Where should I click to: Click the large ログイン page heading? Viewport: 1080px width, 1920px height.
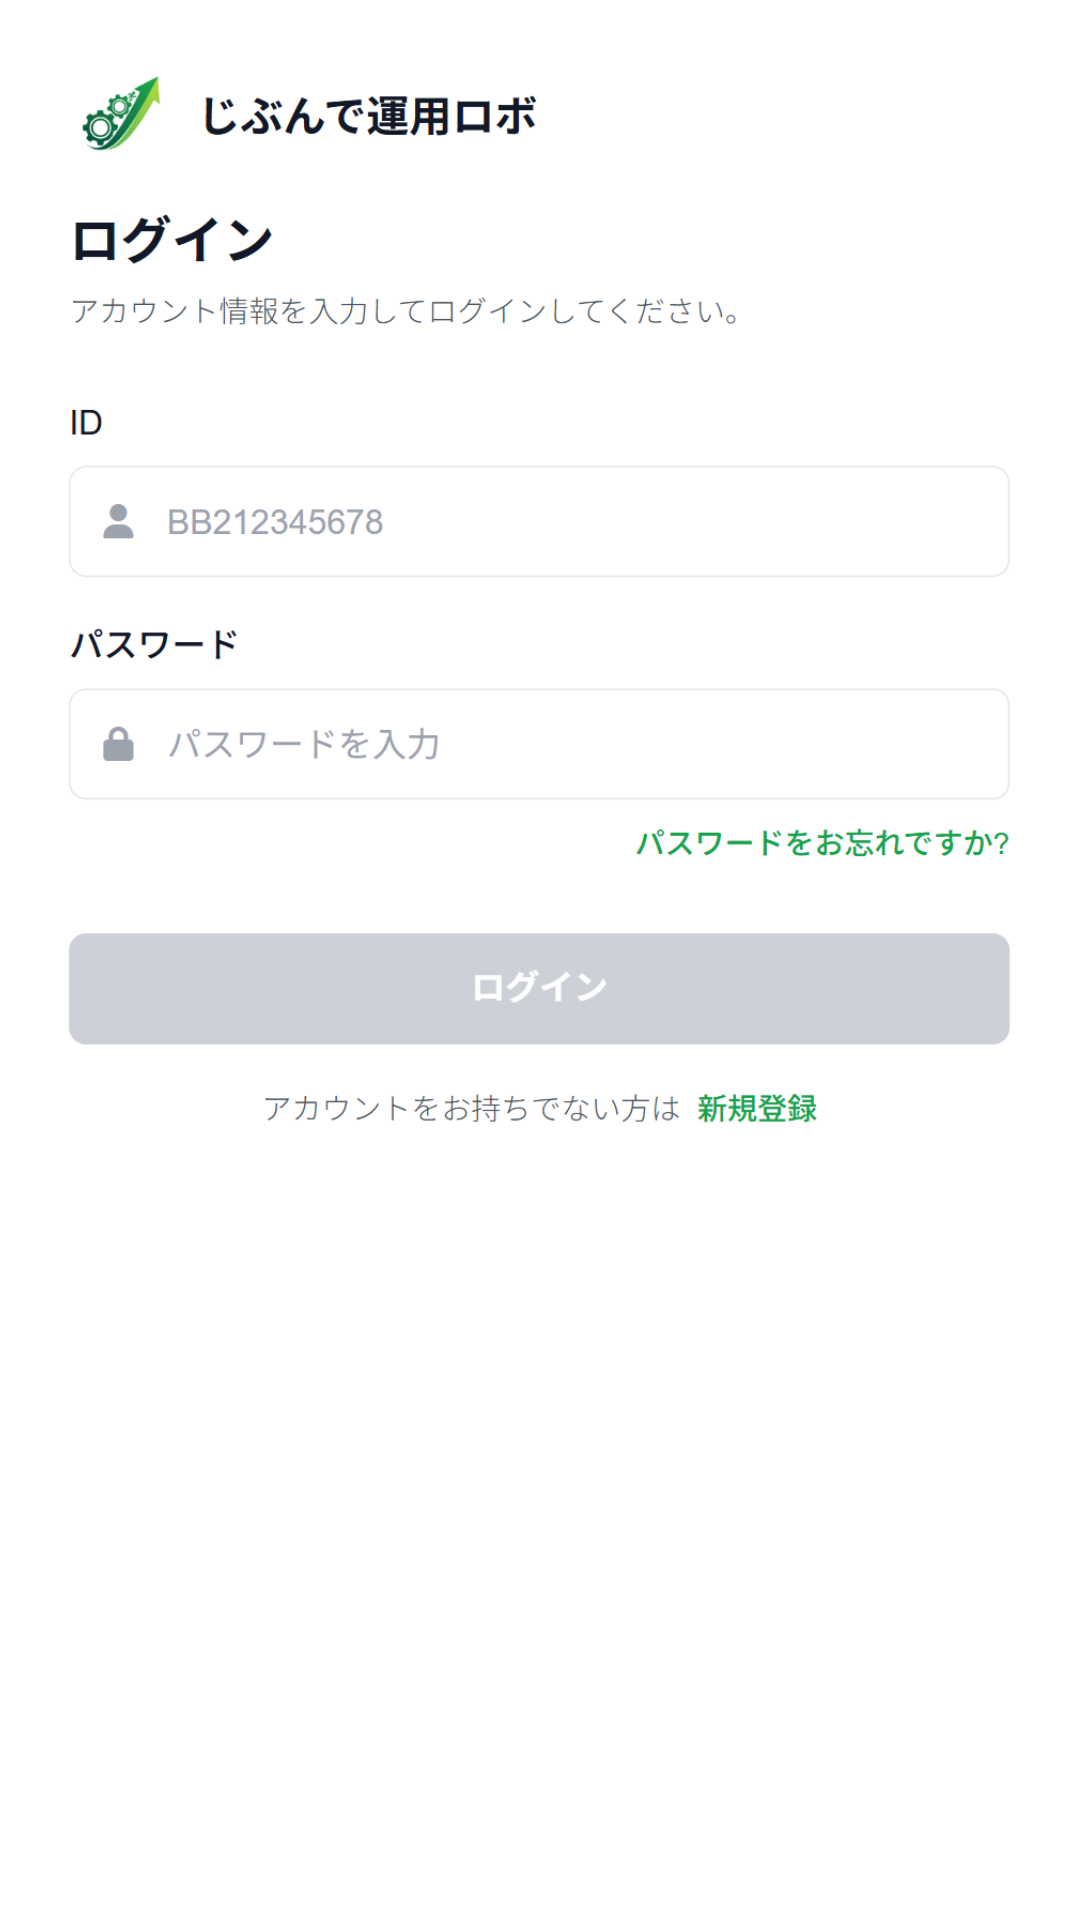point(172,241)
